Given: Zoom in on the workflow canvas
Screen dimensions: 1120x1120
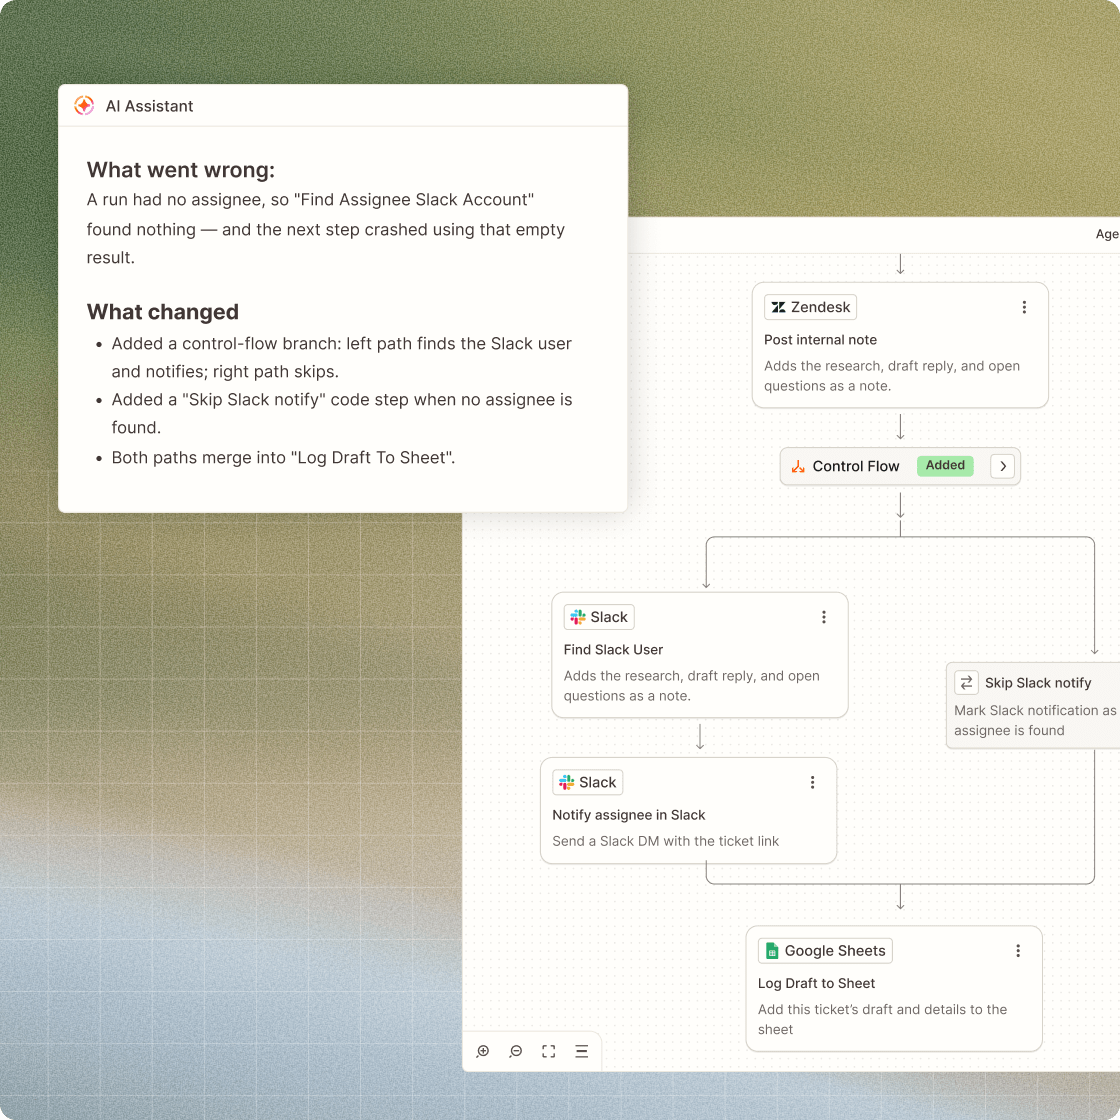Looking at the screenshot, I should 483,1051.
